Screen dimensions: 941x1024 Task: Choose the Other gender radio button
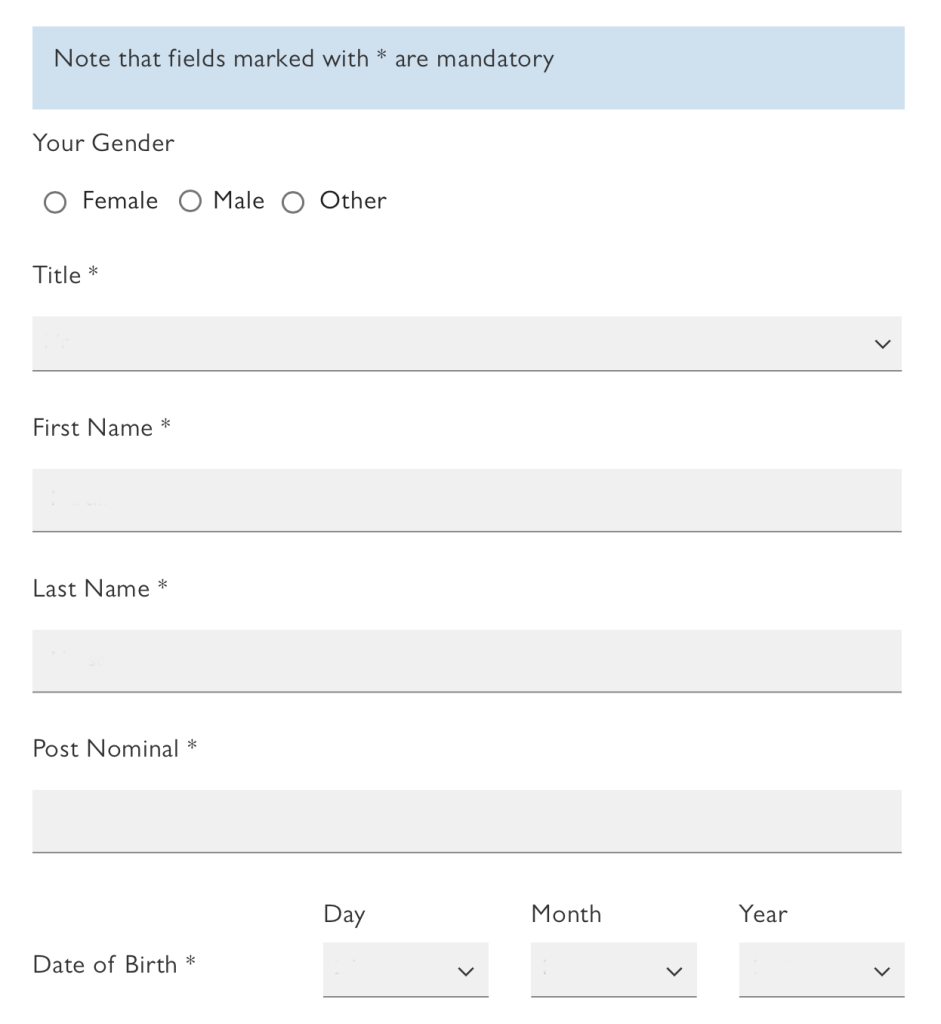click(293, 203)
